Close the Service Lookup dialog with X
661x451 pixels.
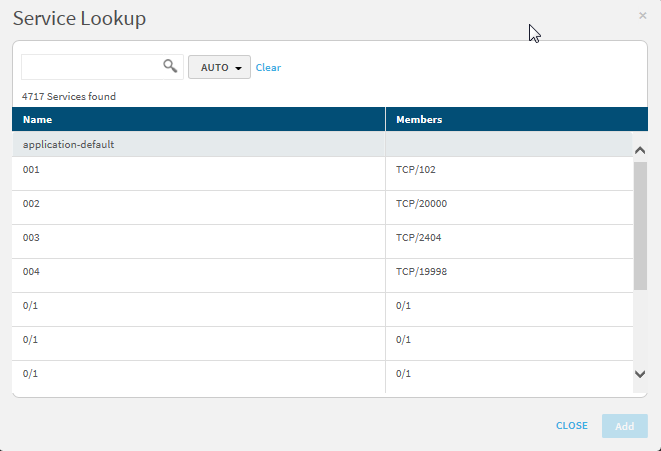[642, 16]
